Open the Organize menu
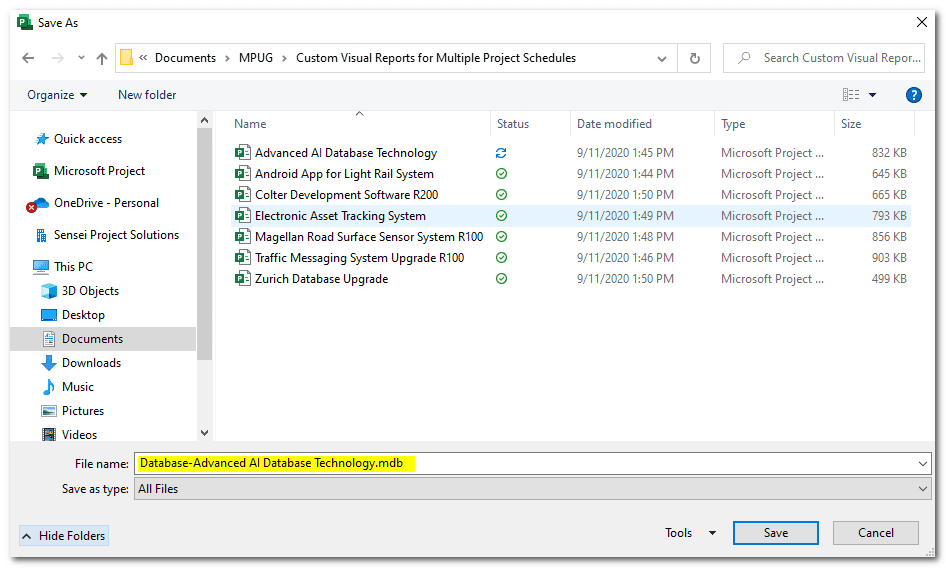Screen dimensions: 946x568 pyautogui.click(x=57, y=95)
